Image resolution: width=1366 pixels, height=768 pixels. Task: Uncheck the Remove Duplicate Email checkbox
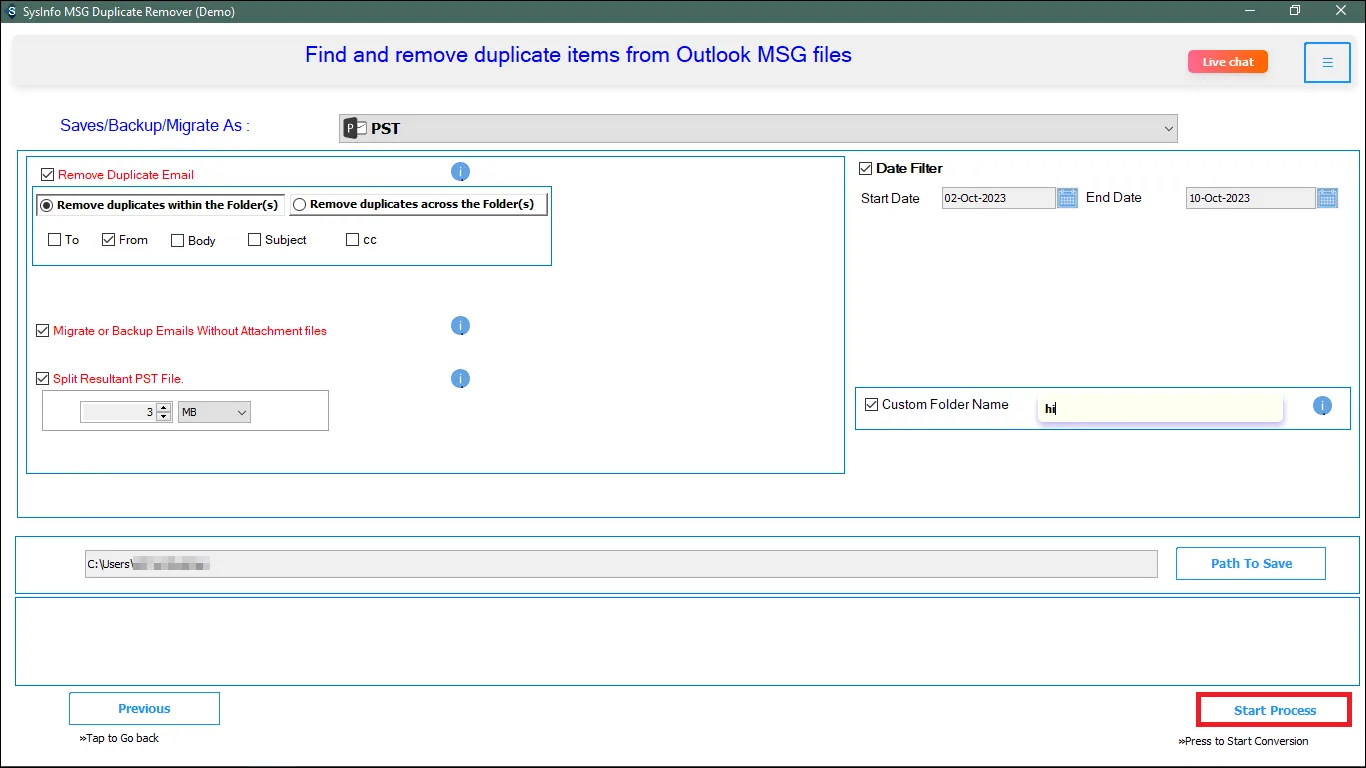tap(47, 175)
